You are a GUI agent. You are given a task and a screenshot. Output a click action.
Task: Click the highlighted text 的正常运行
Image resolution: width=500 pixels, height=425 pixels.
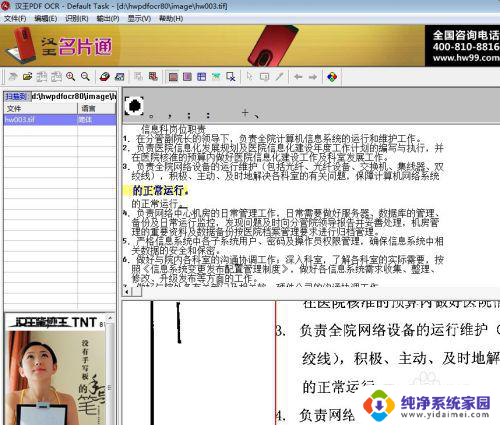click(x=160, y=191)
